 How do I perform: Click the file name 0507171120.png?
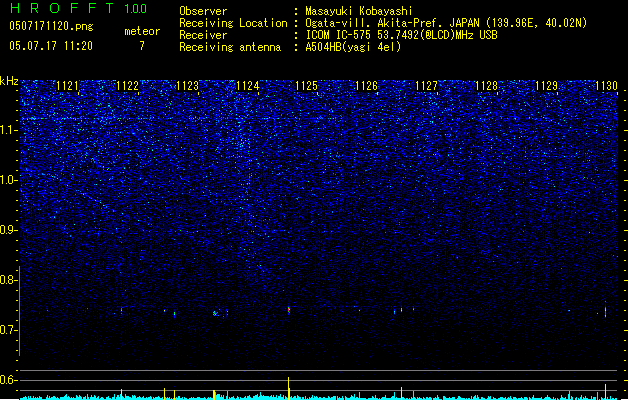[51, 26]
